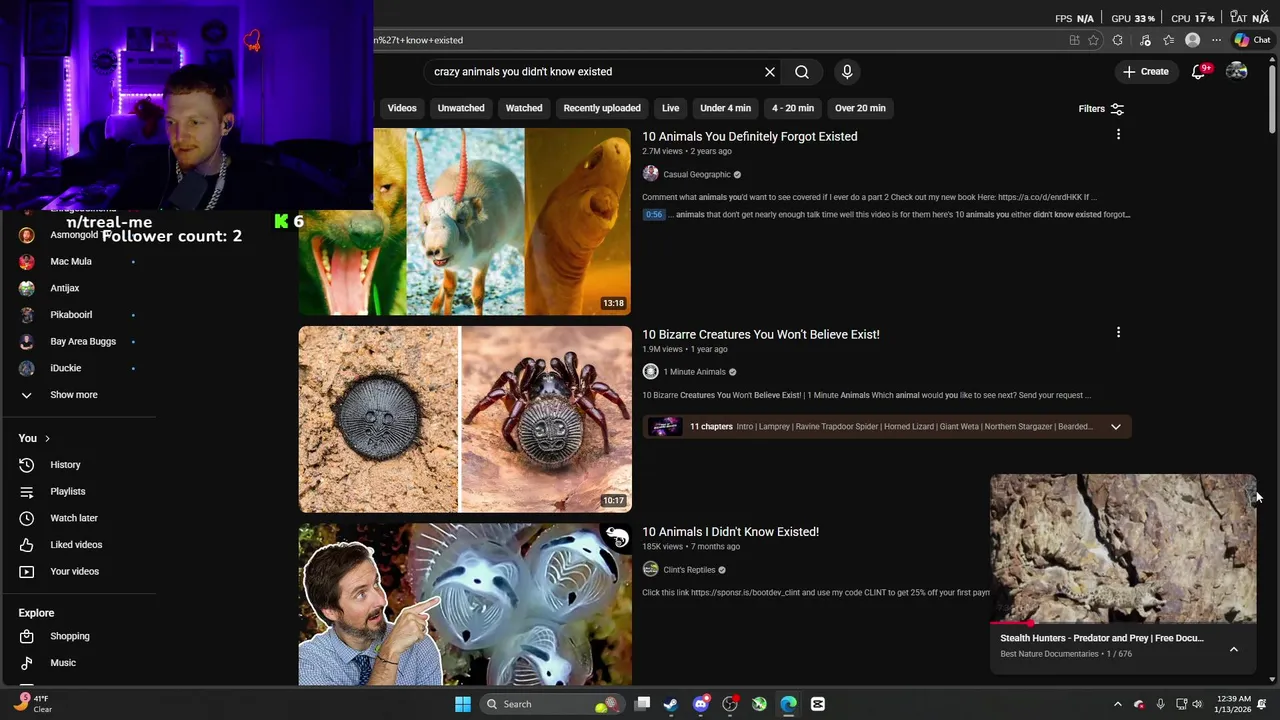Screen dimensions: 1280x720
Task: Show hidden system tray icons
Action: (x=1118, y=704)
